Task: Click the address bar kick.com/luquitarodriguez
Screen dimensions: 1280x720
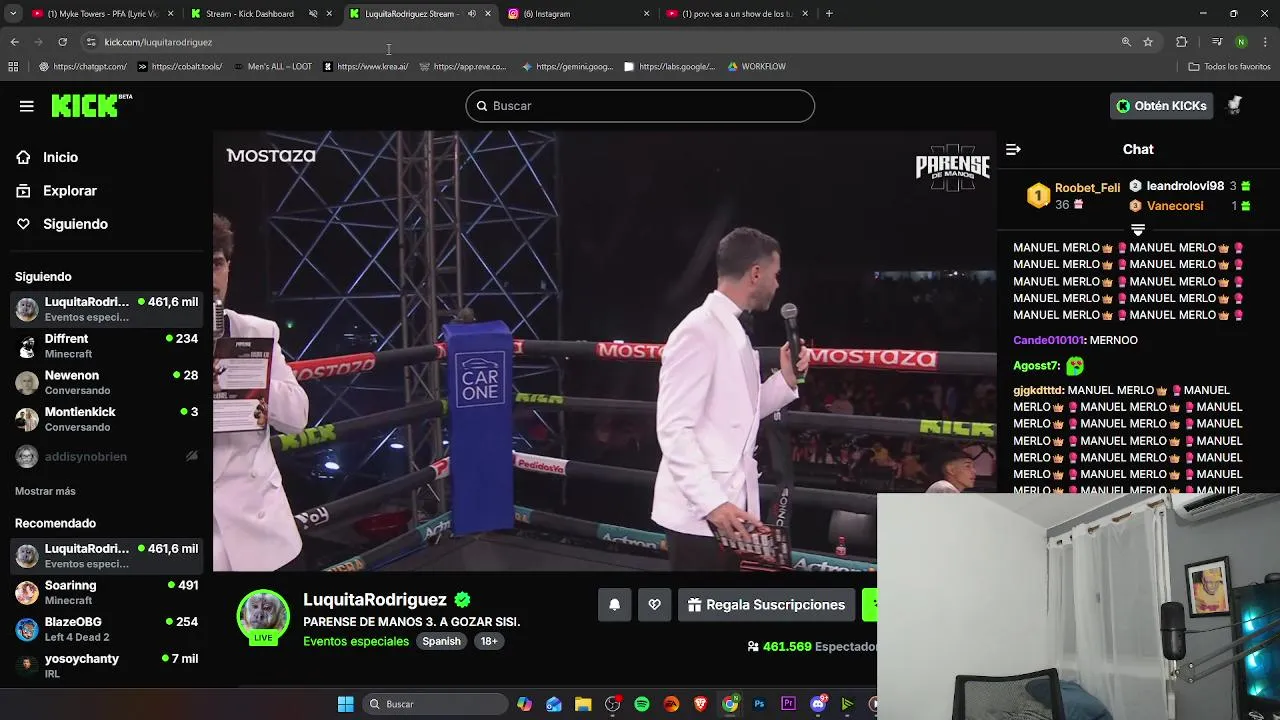Action: (x=158, y=42)
